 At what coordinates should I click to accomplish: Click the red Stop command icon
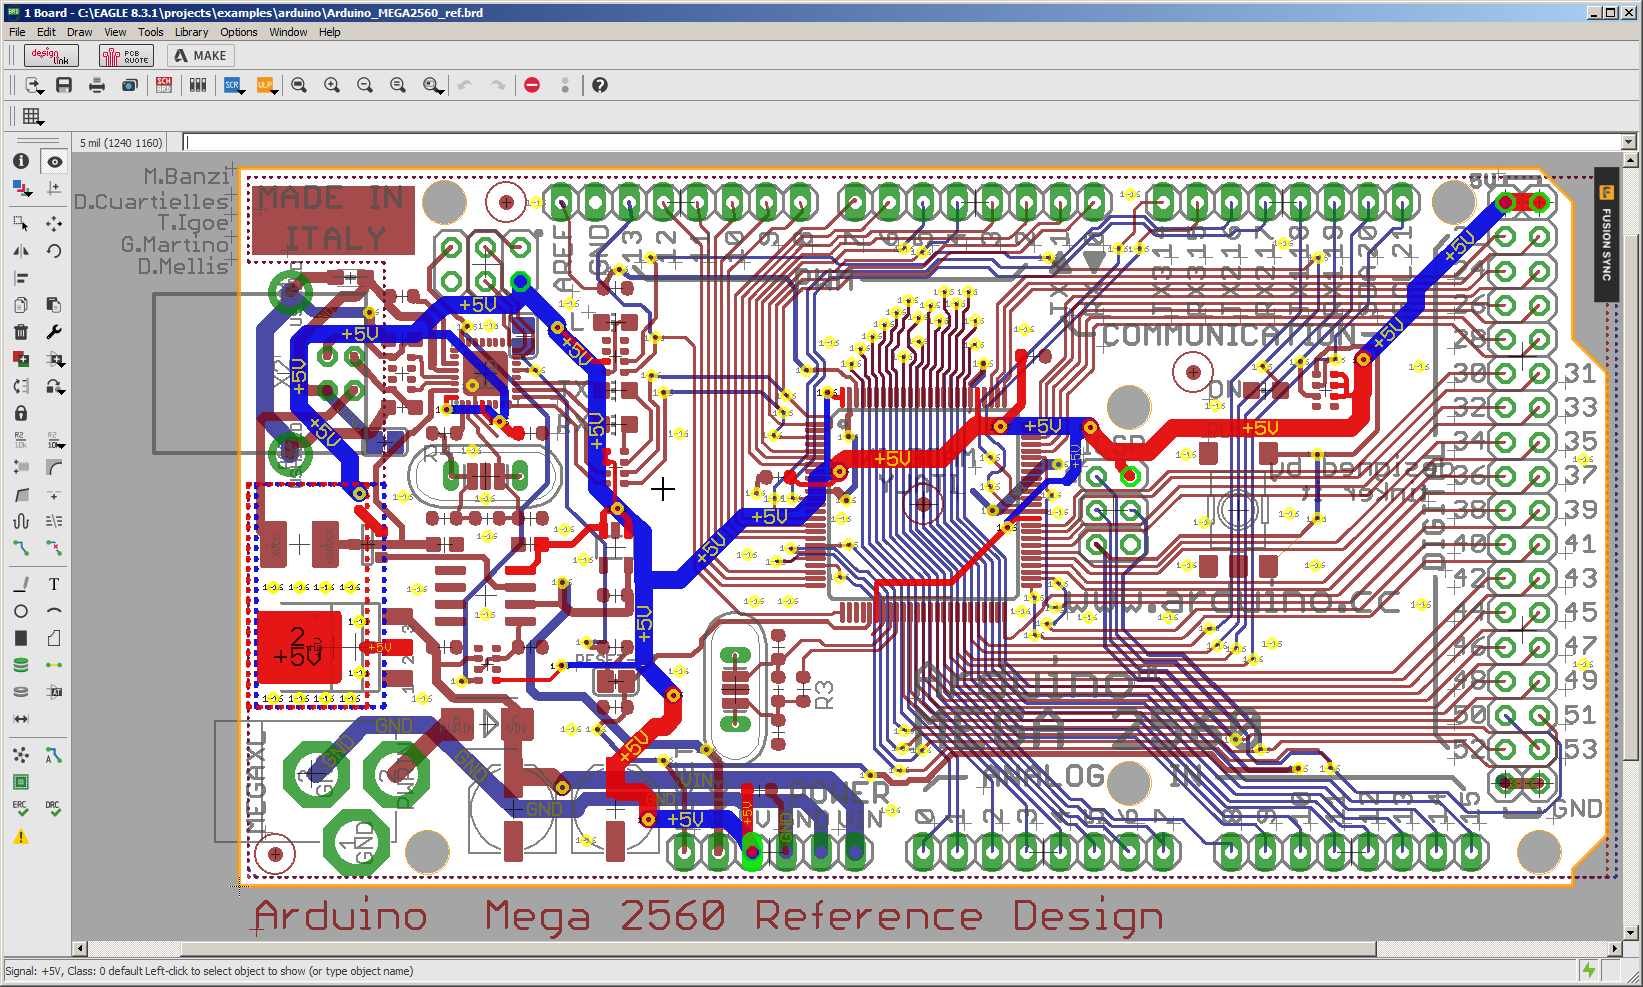point(532,85)
